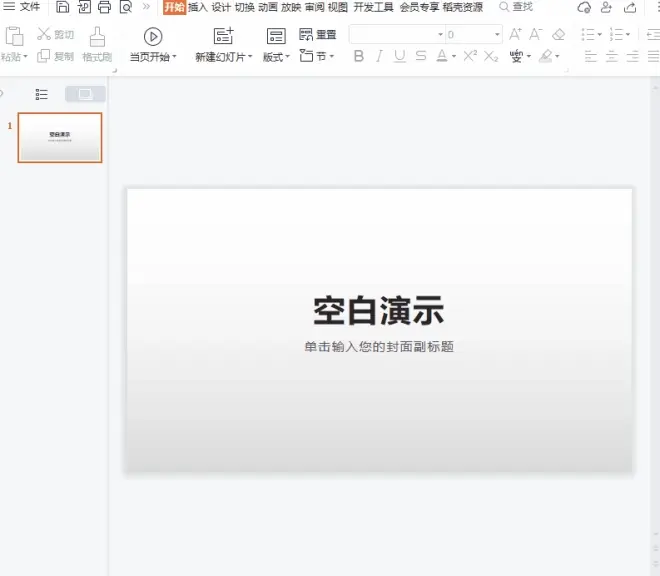This screenshot has height=576, width=660.
Task: Click the Print Preview icon
Action: click(x=126, y=7)
